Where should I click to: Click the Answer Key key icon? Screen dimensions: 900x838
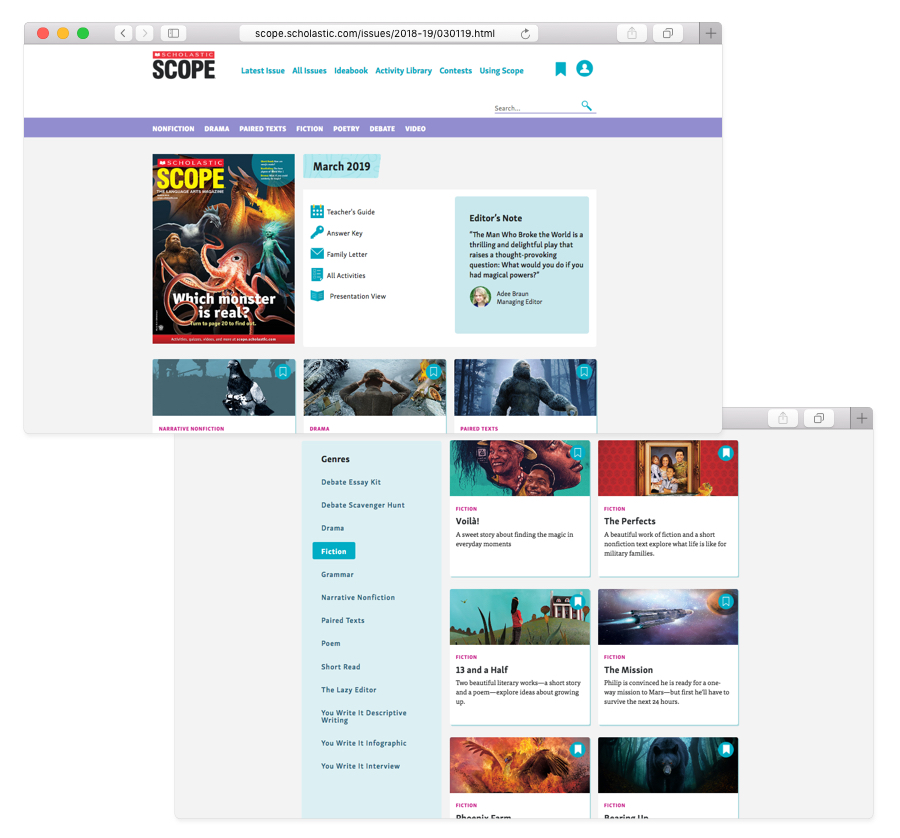pos(317,232)
